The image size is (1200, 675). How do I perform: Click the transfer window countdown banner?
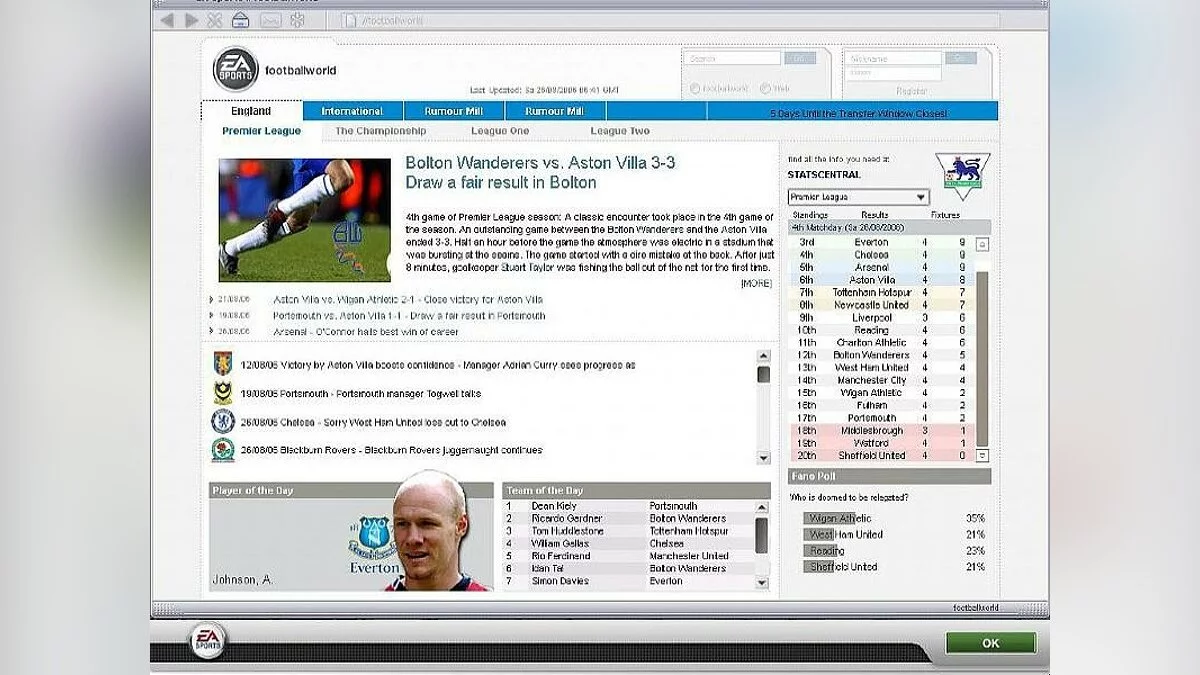858,113
